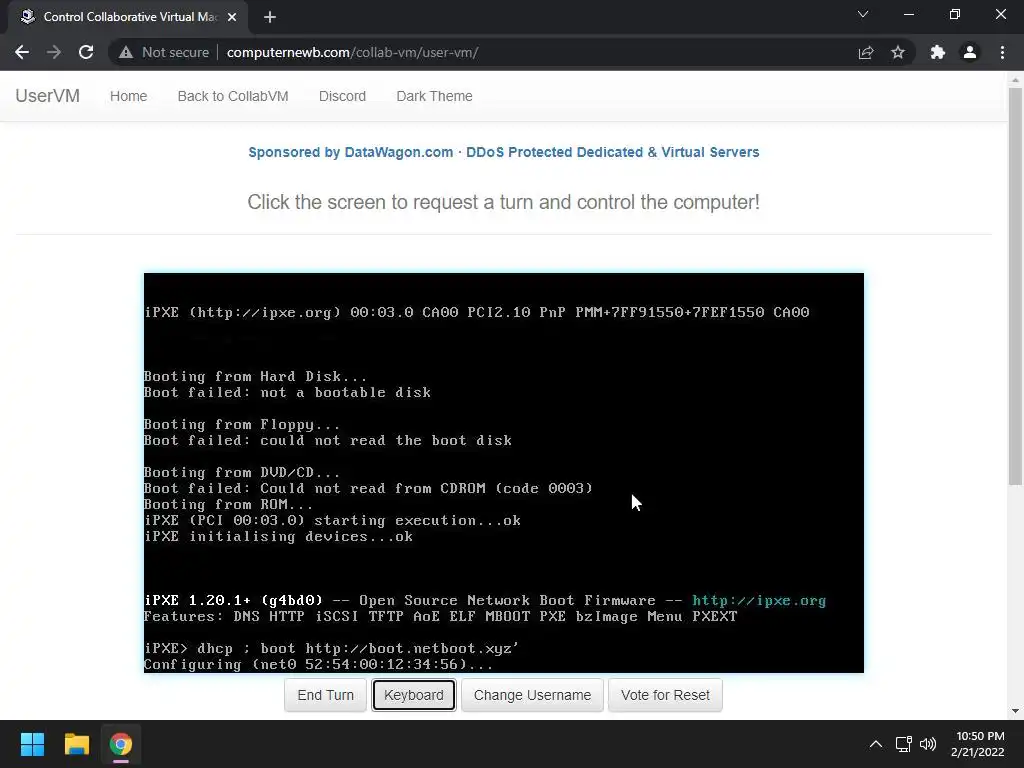Open Windows Start menu
Screen dimensions: 1024x768
tap(32, 744)
